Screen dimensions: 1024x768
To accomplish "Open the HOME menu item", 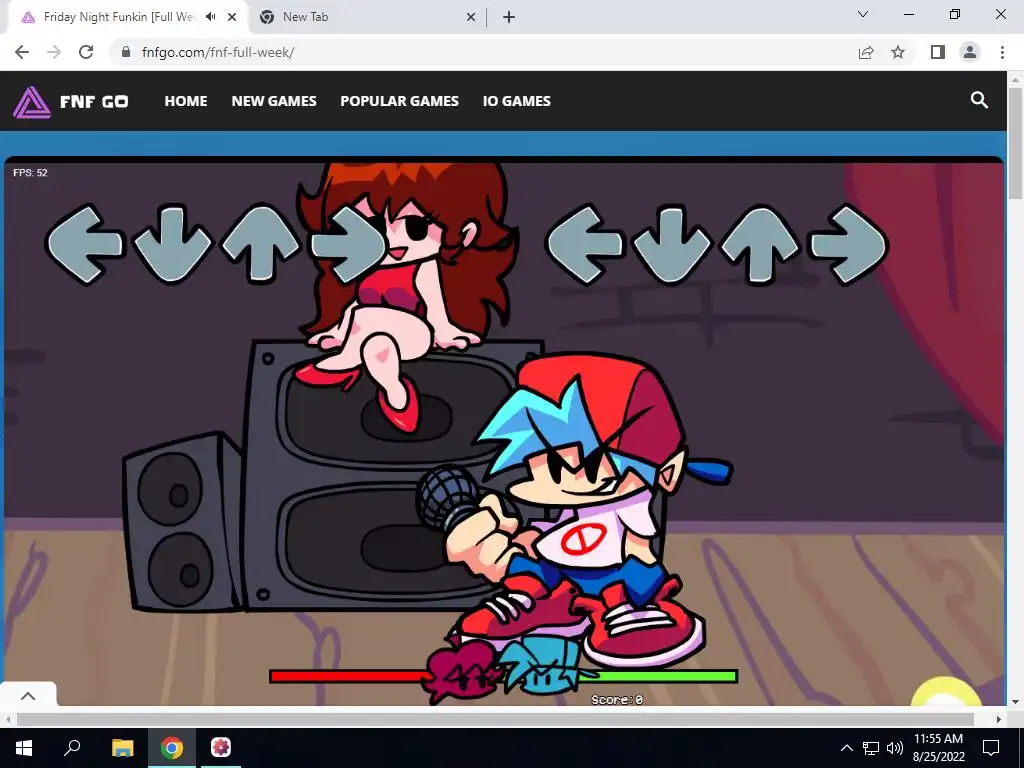I will point(186,101).
